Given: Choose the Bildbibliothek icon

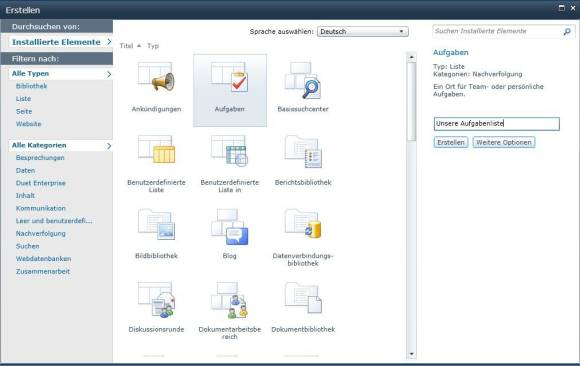Looking at the screenshot, I should pyautogui.click(x=156, y=224).
